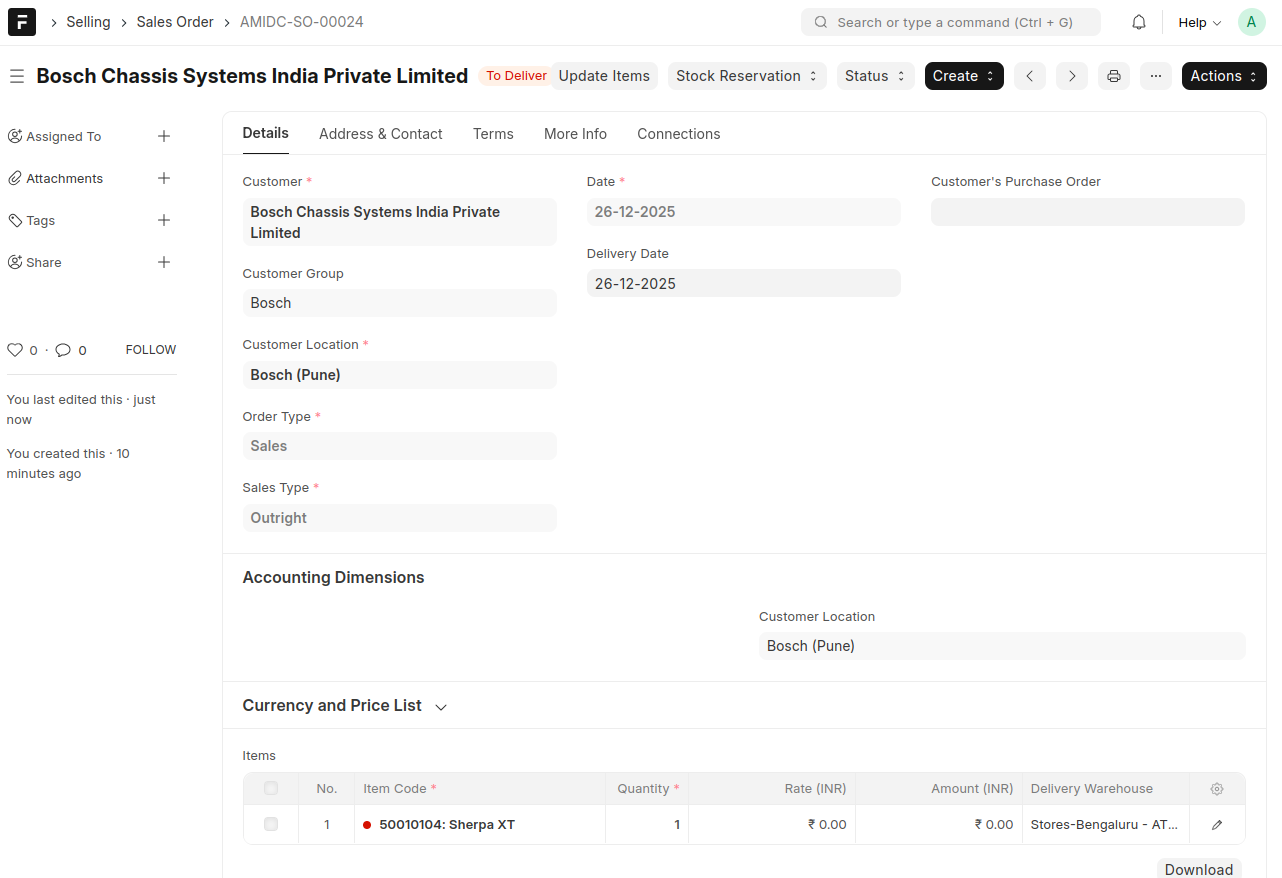Screen dimensions: 1282x878
Task: Toggle the sidebar hamburger menu icon
Action: pos(16,76)
